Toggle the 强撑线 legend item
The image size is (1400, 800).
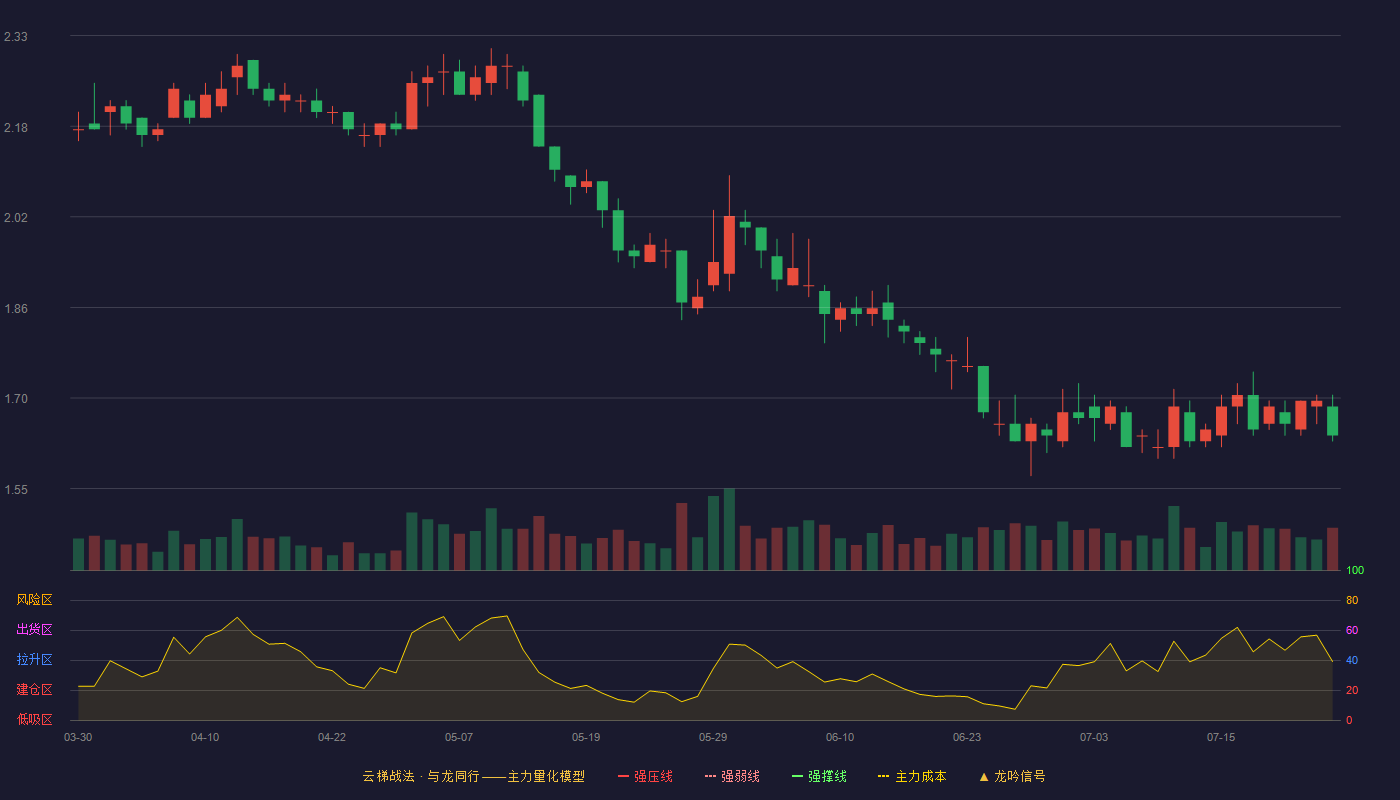click(819, 776)
